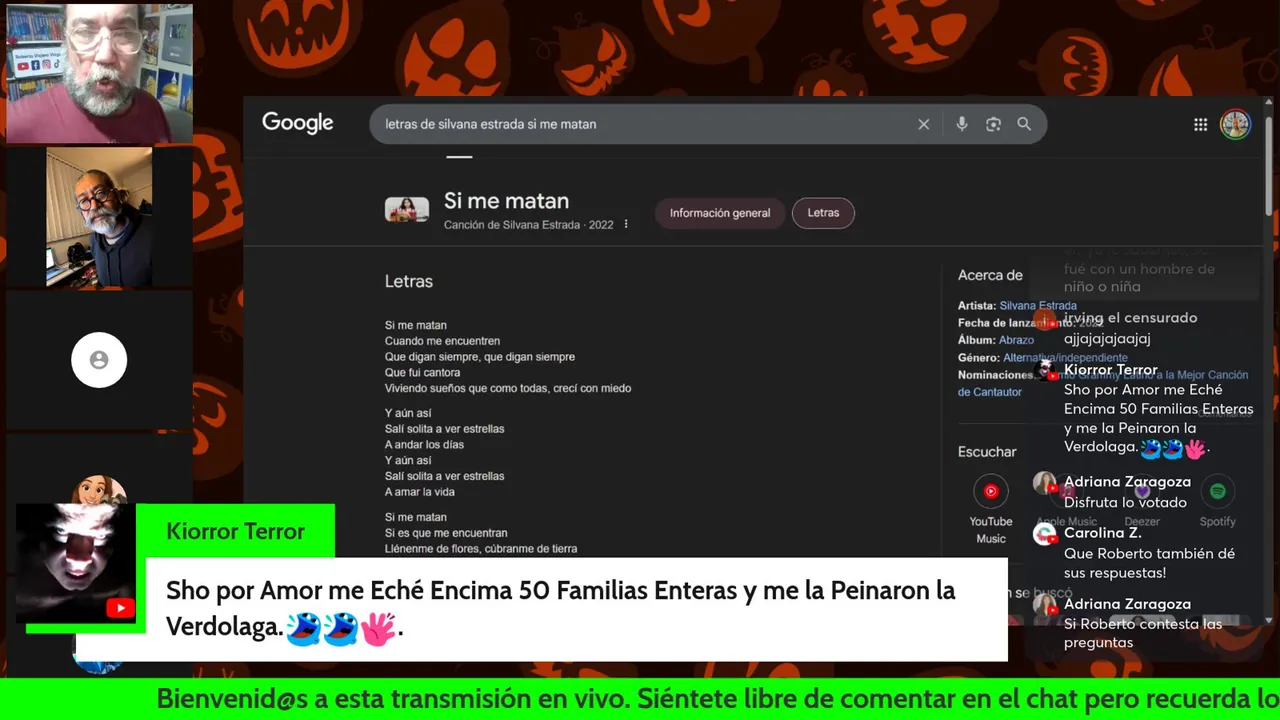Click the 'Si me matan' song title
Screen dimensions: 1280x720
(506, 201)
